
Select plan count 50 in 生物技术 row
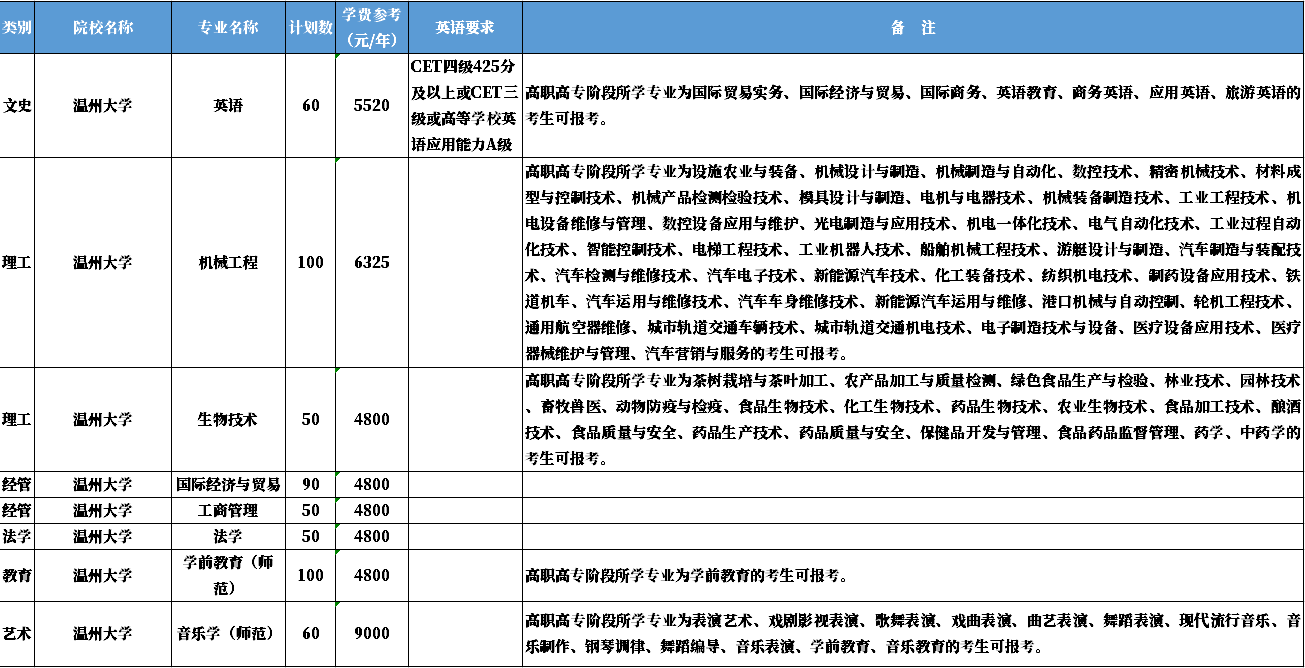coord(311,420)
